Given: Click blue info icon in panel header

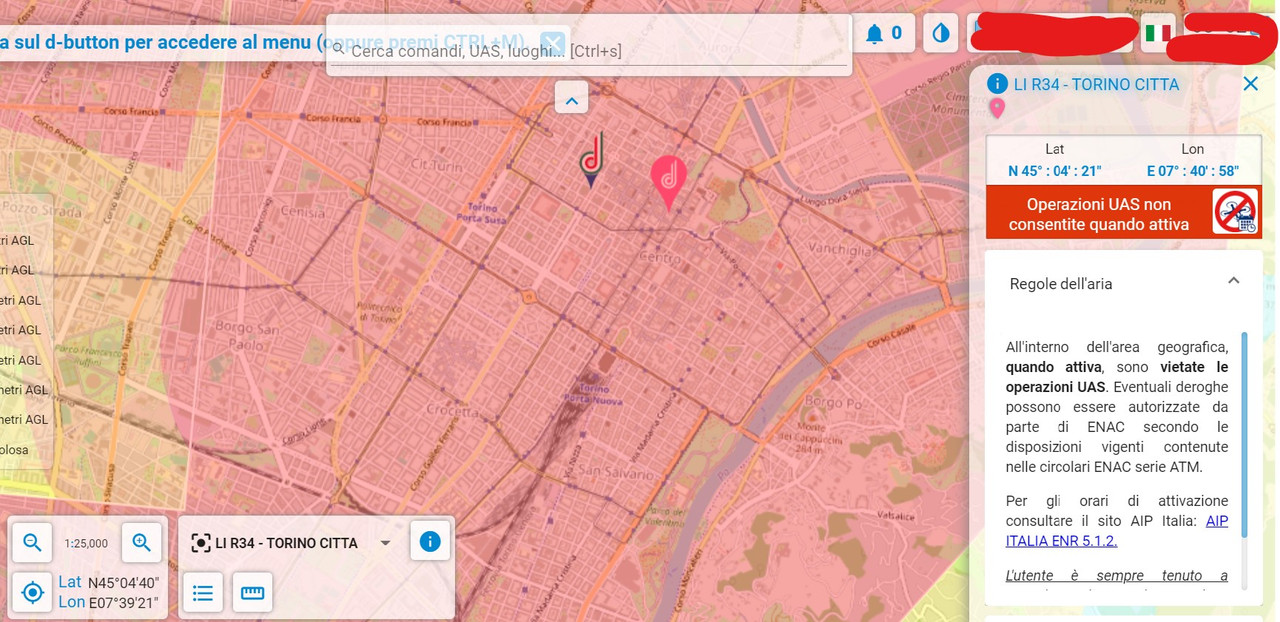Looking at the screenshot, I should (x=996, y=84).
